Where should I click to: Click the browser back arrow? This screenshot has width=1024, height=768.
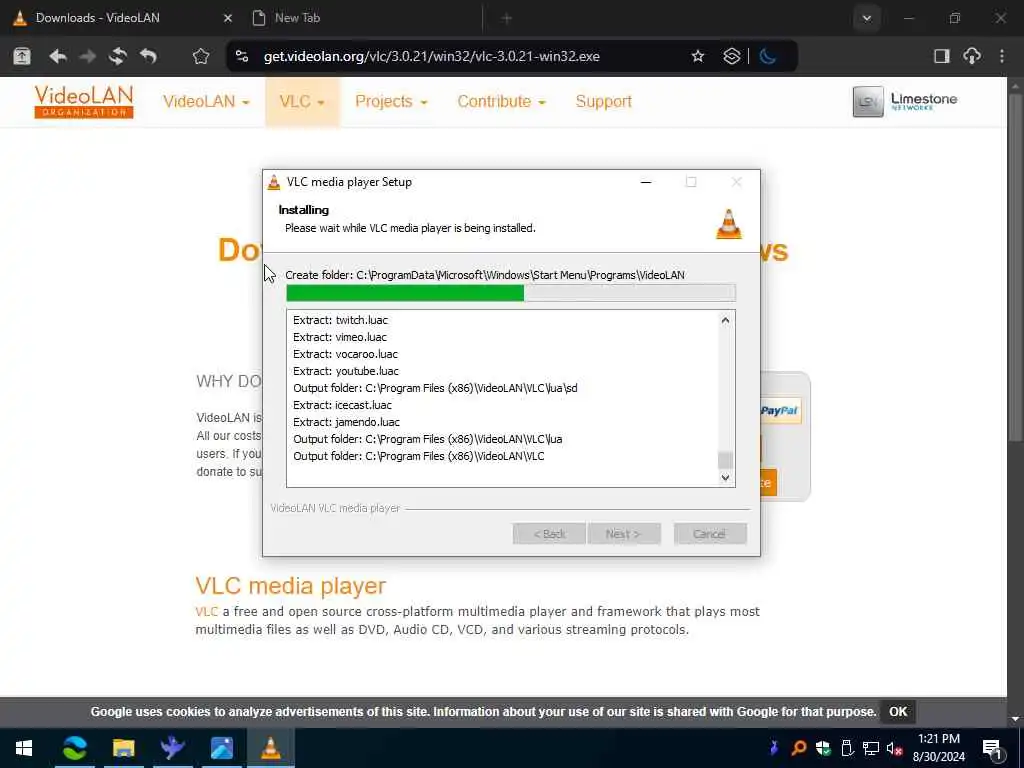(x=58, y=56)
